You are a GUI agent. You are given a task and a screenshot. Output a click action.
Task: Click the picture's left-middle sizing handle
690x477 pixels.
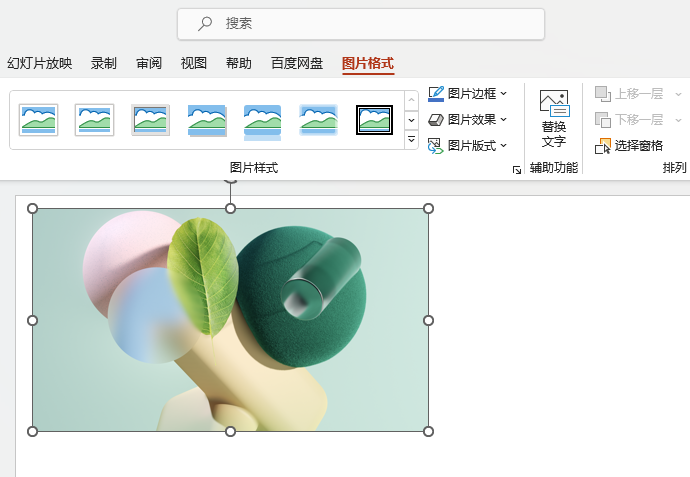click(33, 320)
